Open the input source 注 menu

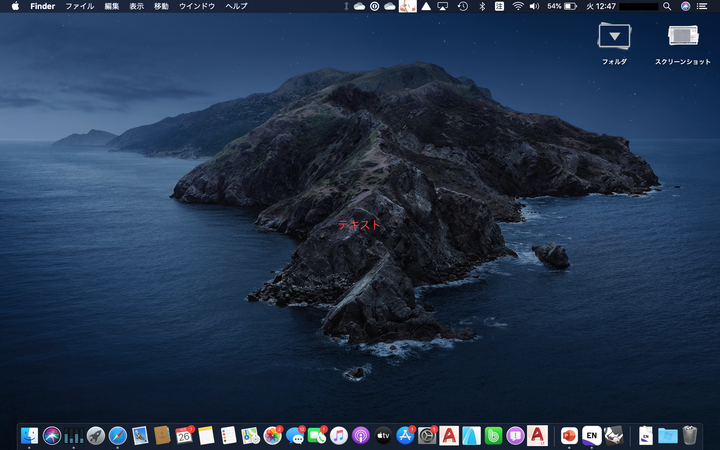pos(499,6)
